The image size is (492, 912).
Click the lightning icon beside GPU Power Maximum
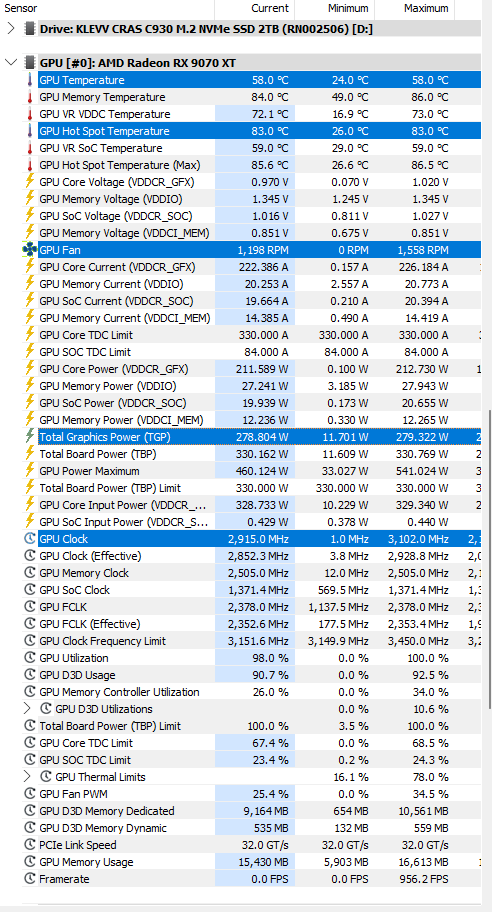[30, 471]
